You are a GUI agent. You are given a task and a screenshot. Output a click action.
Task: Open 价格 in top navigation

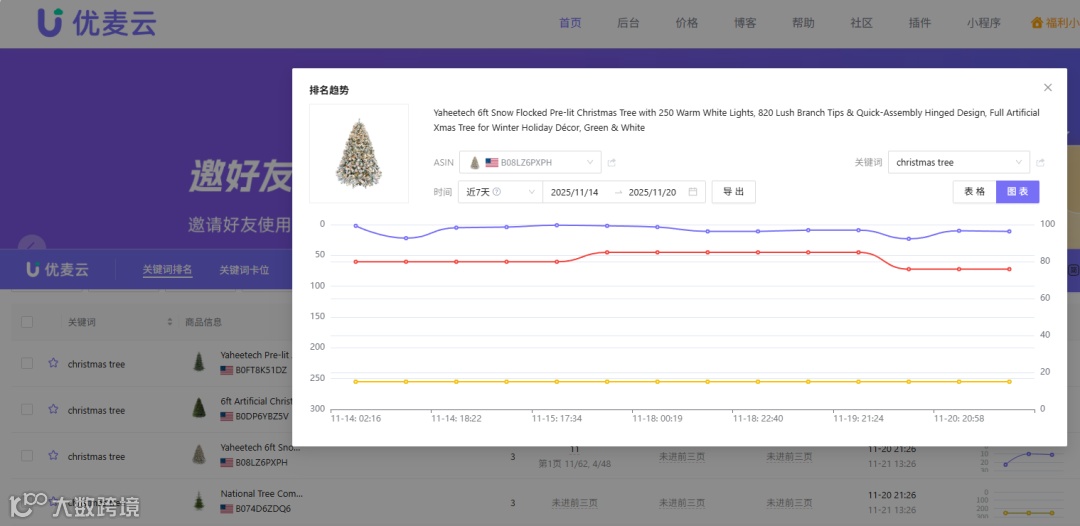687,23
